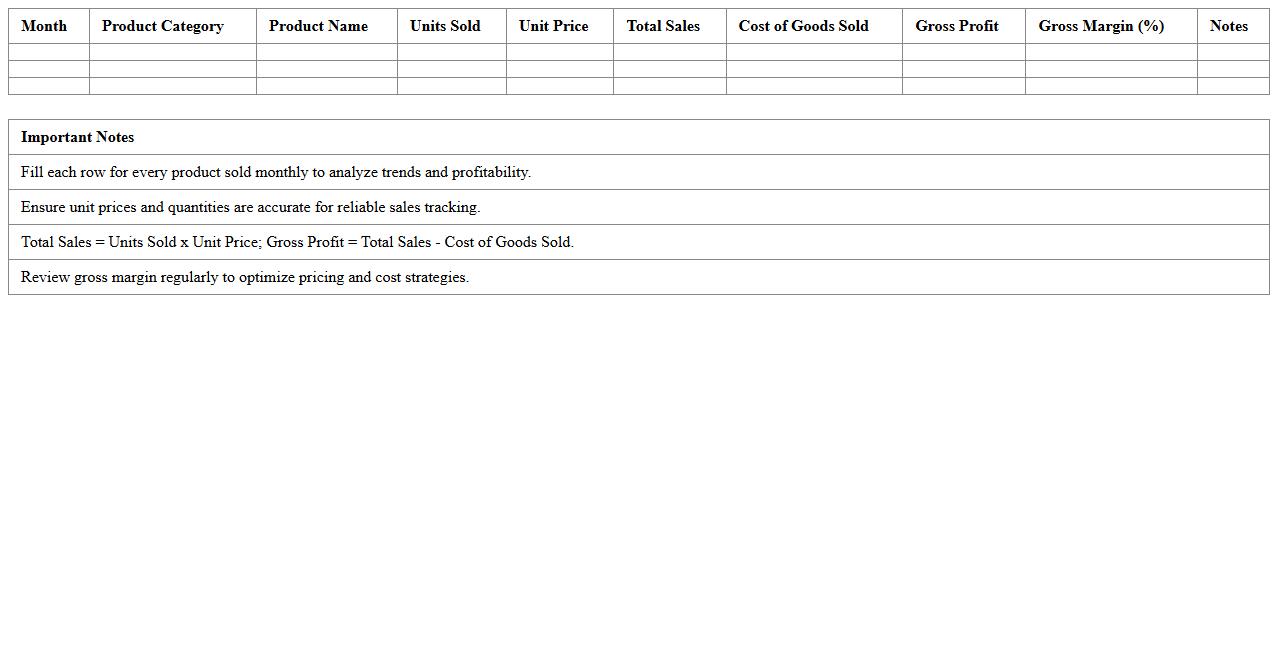The width and height of the screenshot is (1278, 650).
Task: Click the last empty cell under Notes column
Action: [1233, 86]
